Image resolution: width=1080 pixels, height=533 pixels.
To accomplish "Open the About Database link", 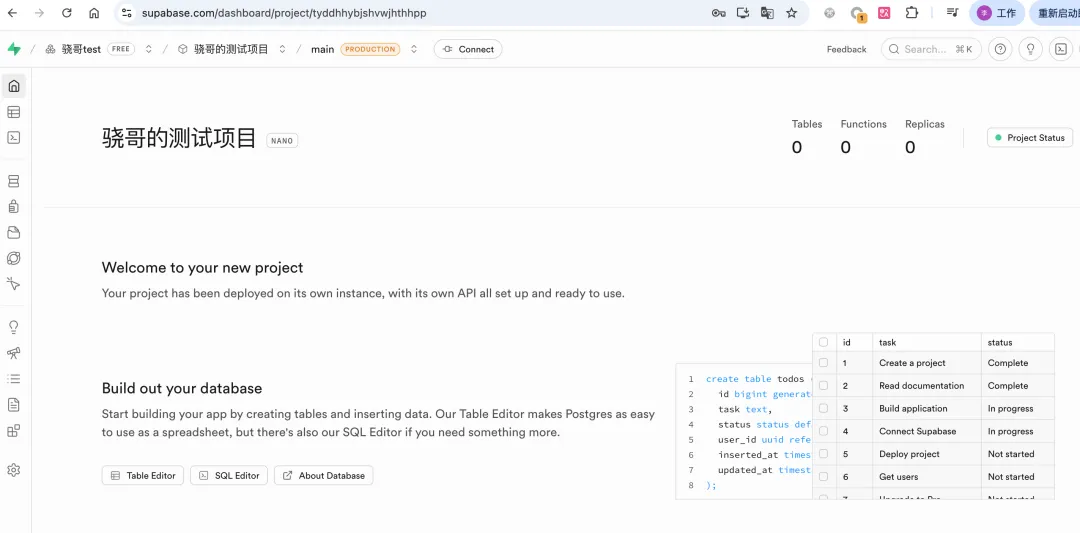I will (x=323, y=476).
